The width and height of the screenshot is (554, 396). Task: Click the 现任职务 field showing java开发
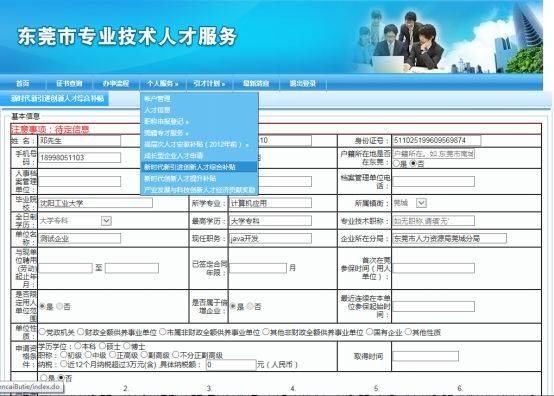click(270, 238)
